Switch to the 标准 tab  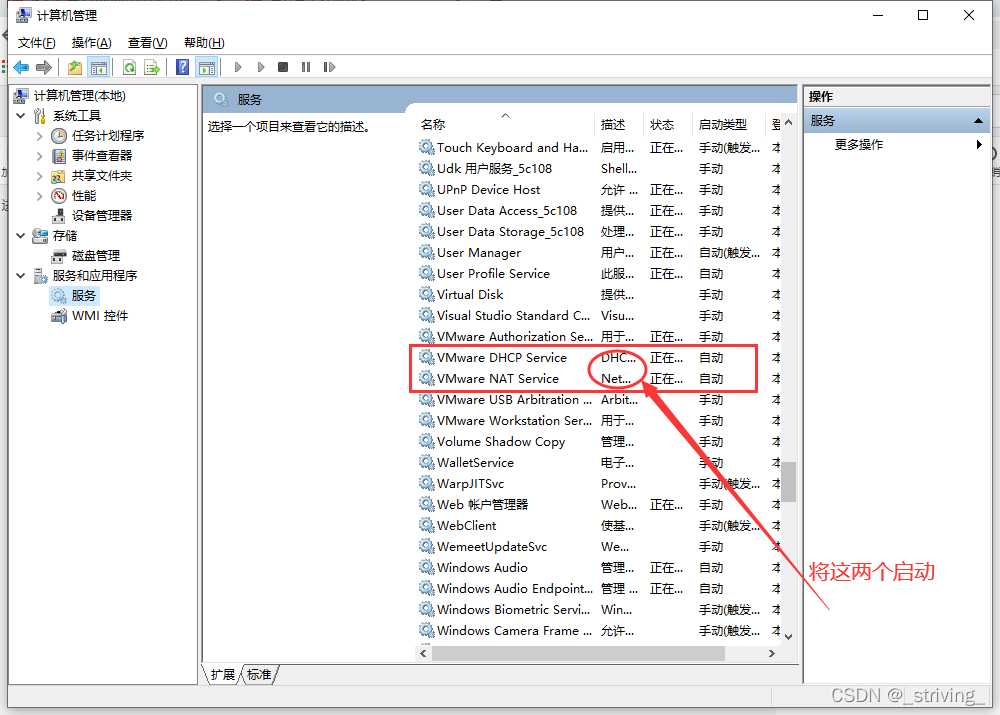[259, 674]
